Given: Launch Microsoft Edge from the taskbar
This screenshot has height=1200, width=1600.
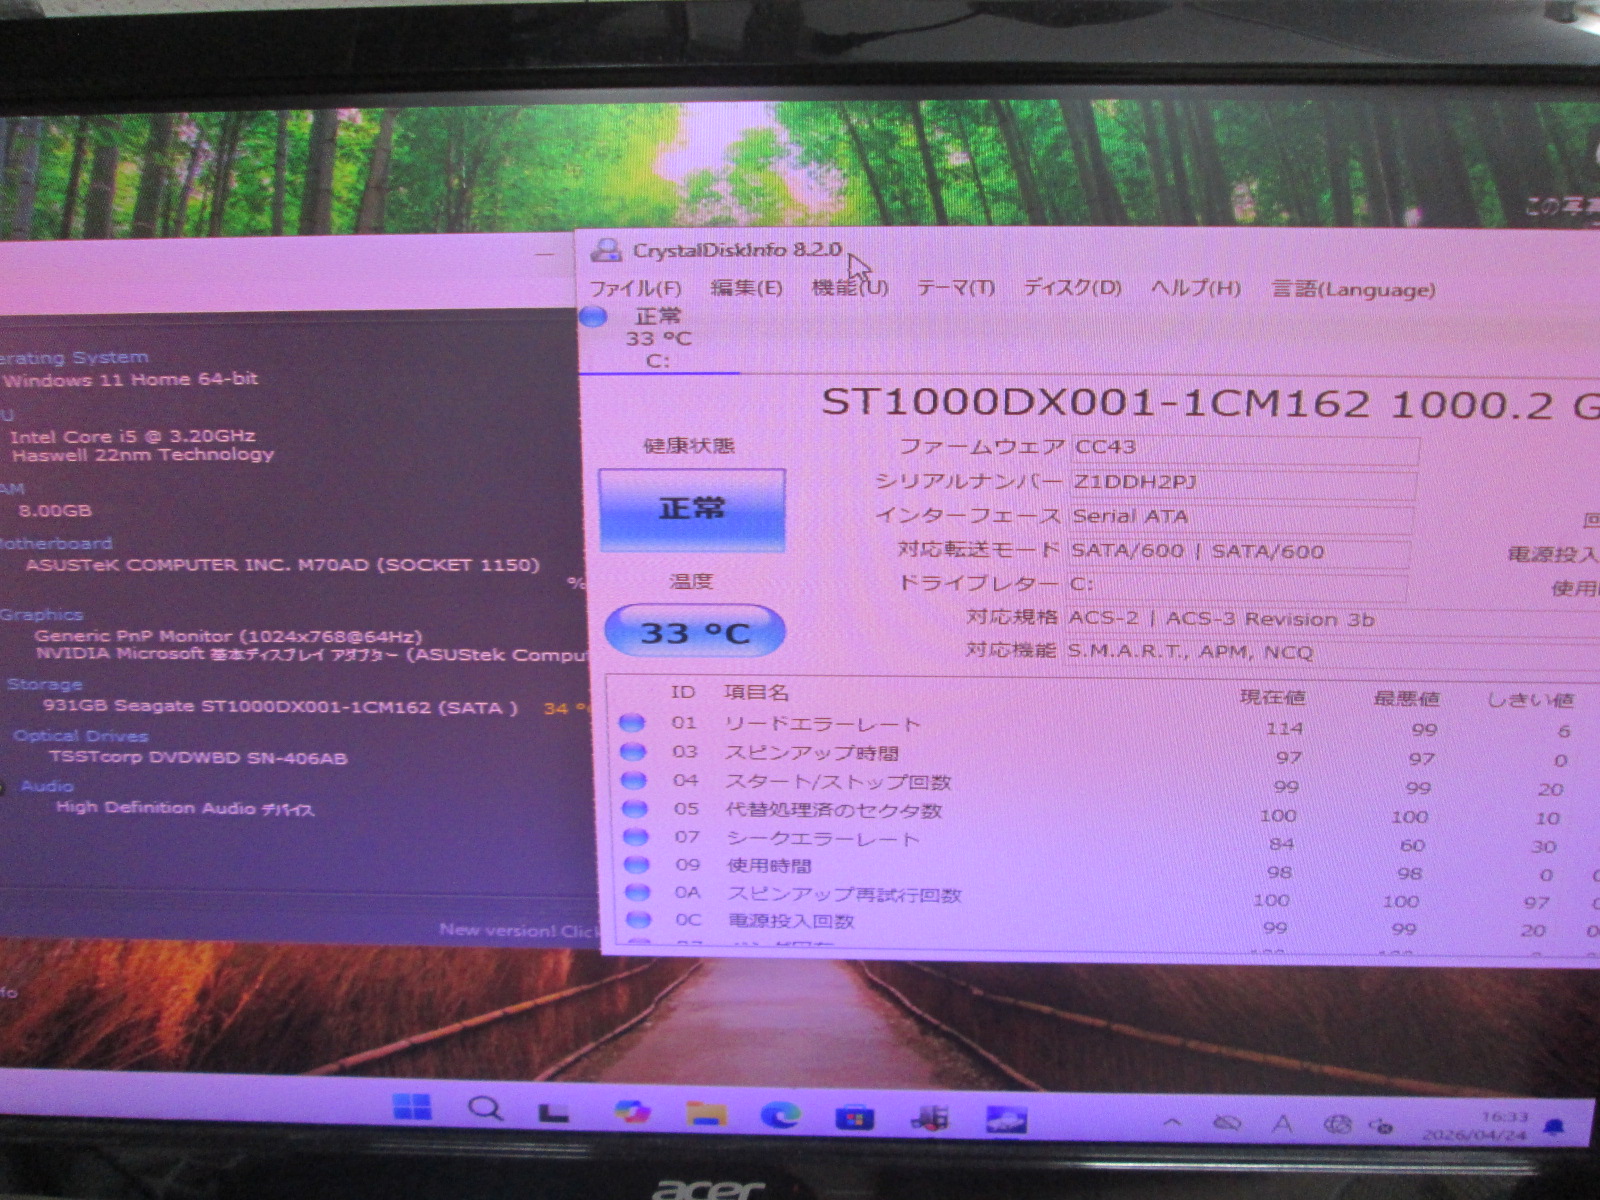Looking at the screenshot, I should tap(780, 1115).
